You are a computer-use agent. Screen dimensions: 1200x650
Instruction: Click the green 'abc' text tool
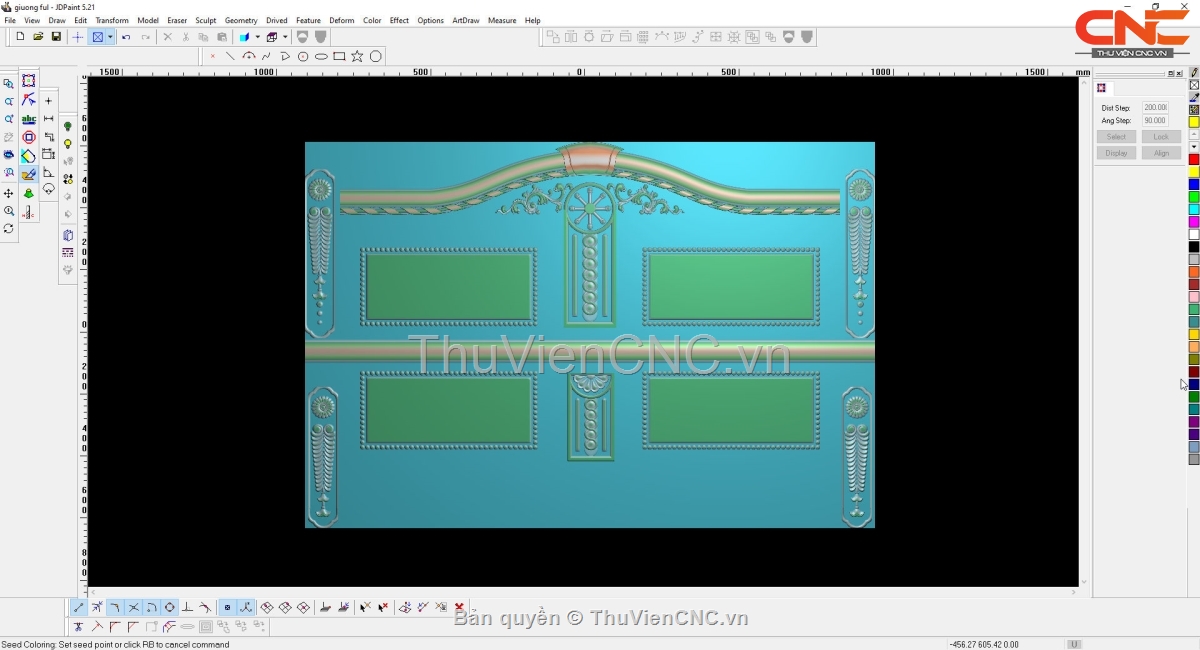(x=29, y=119)
